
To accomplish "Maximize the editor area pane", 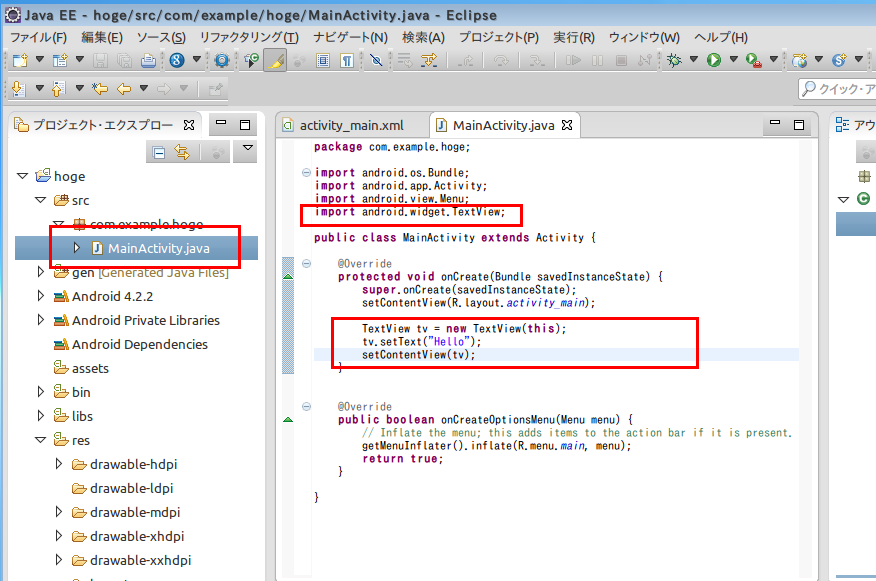I will pos(799,125).
